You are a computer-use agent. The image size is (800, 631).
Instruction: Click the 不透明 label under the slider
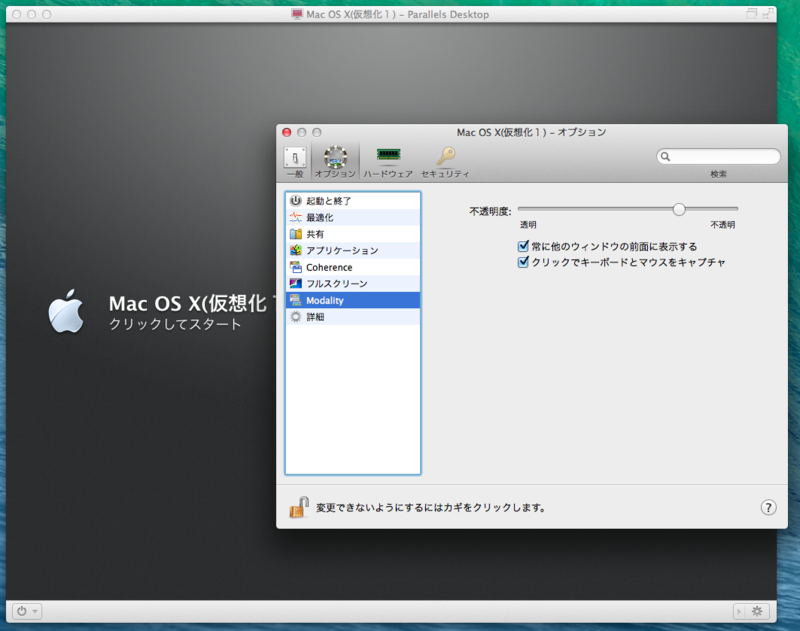(x=722, y=225)
